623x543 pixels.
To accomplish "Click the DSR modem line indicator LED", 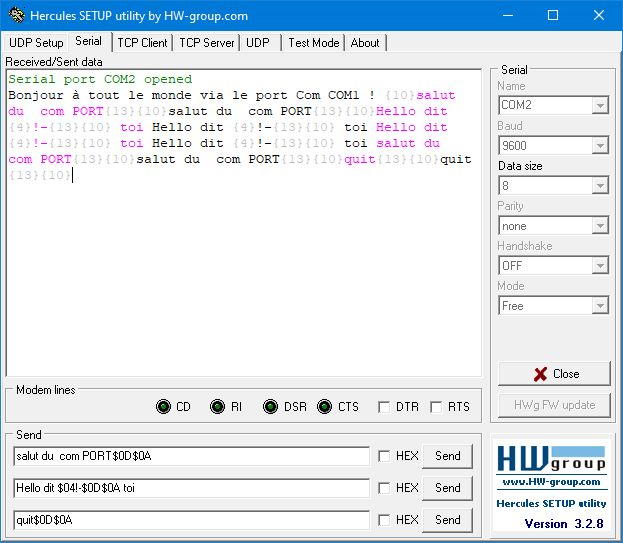I will click(270, 407).
